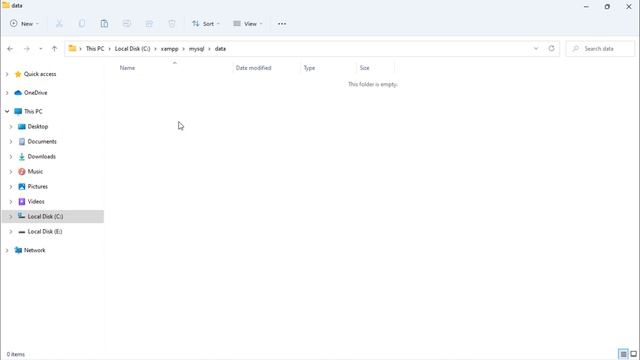
Task: Click the folder icon in address bar
Action: click(72, 49)
